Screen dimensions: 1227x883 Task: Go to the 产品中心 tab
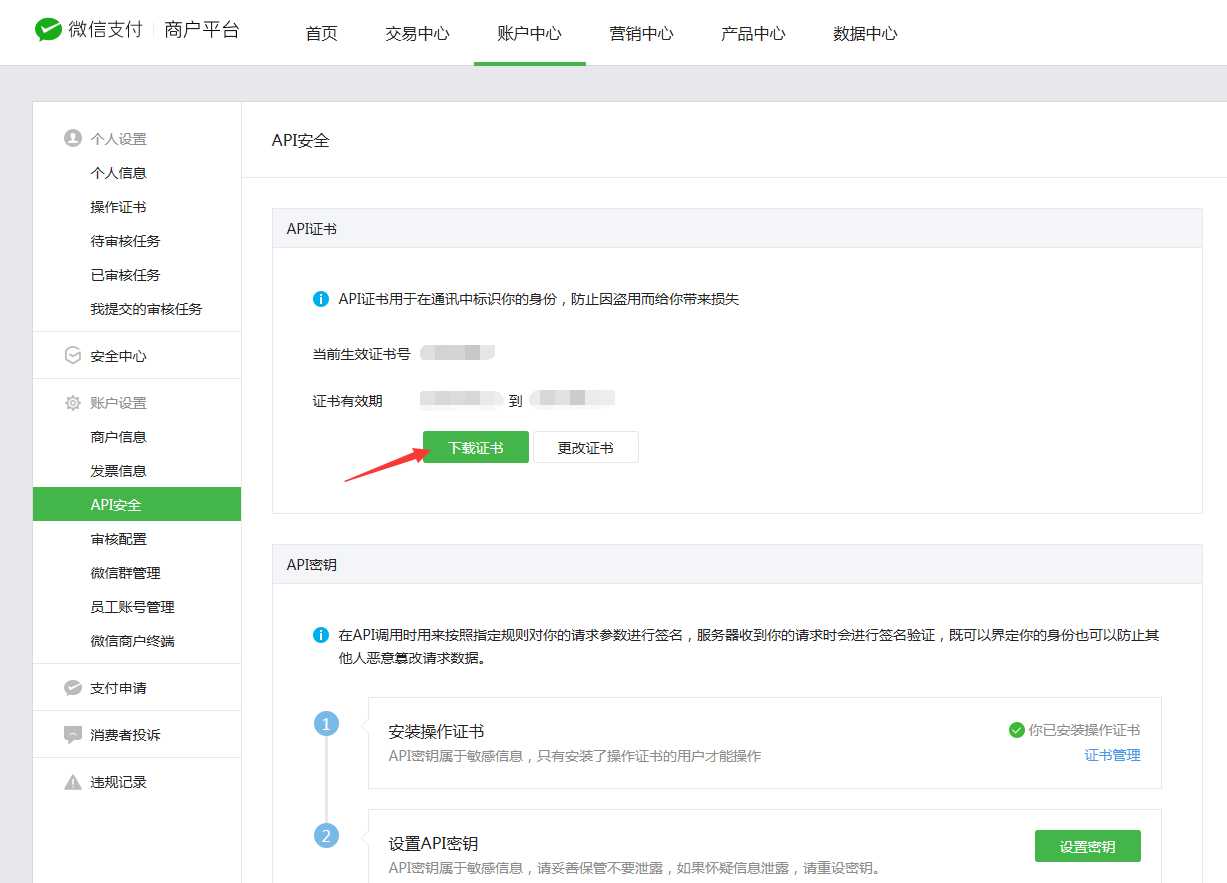pos(753,33)
